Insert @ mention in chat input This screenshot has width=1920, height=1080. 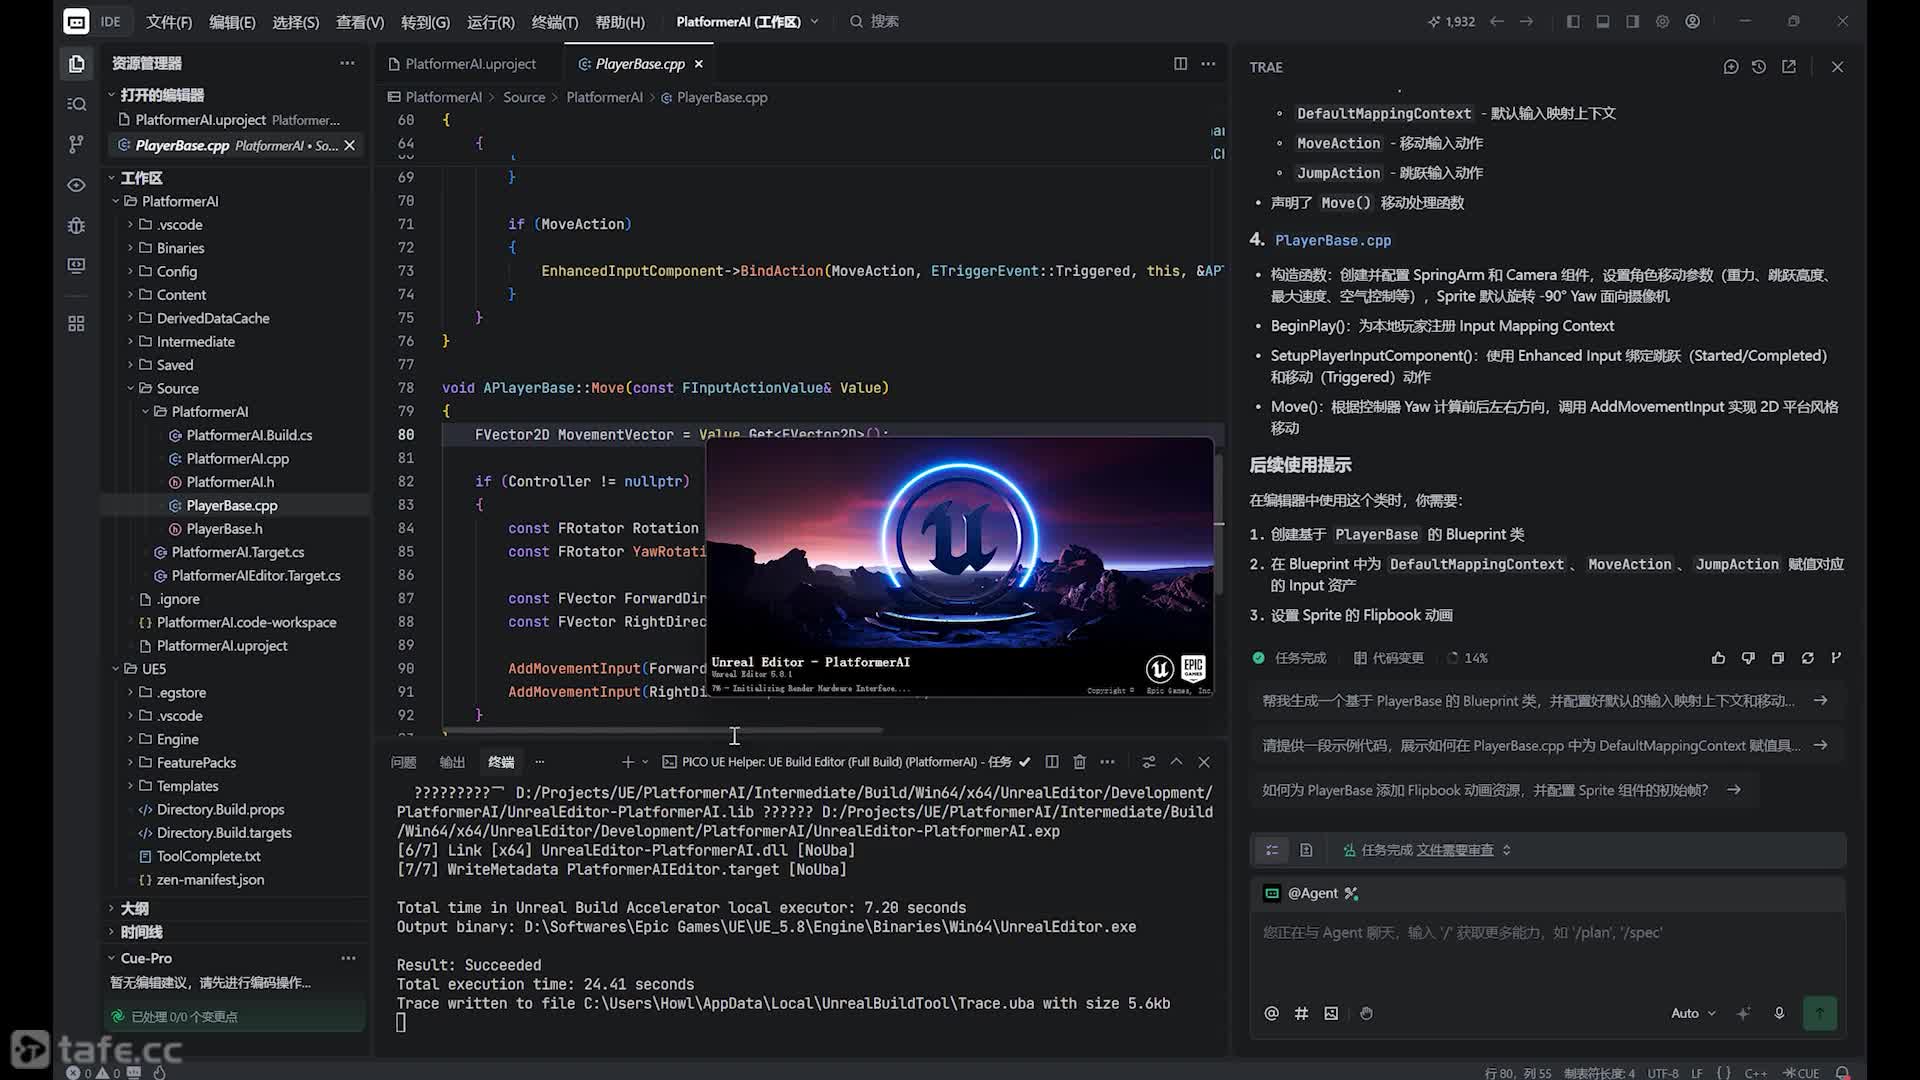(x=1271, y=1013)
